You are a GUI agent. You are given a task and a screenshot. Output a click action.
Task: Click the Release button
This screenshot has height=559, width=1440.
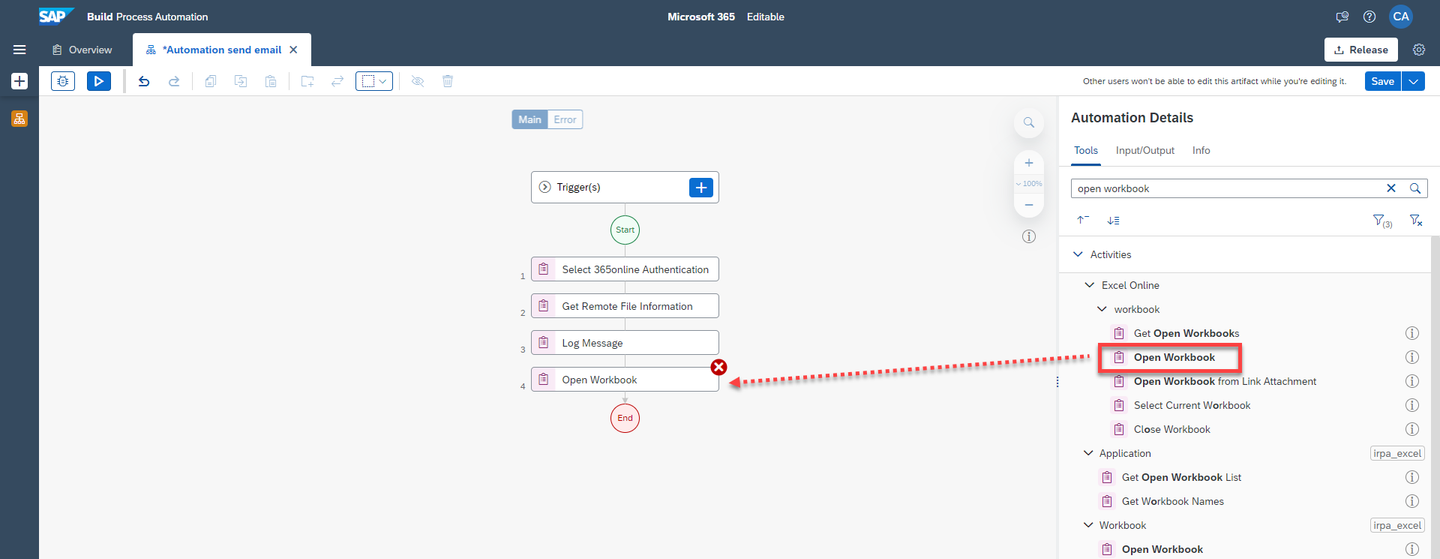[1361, 50]
